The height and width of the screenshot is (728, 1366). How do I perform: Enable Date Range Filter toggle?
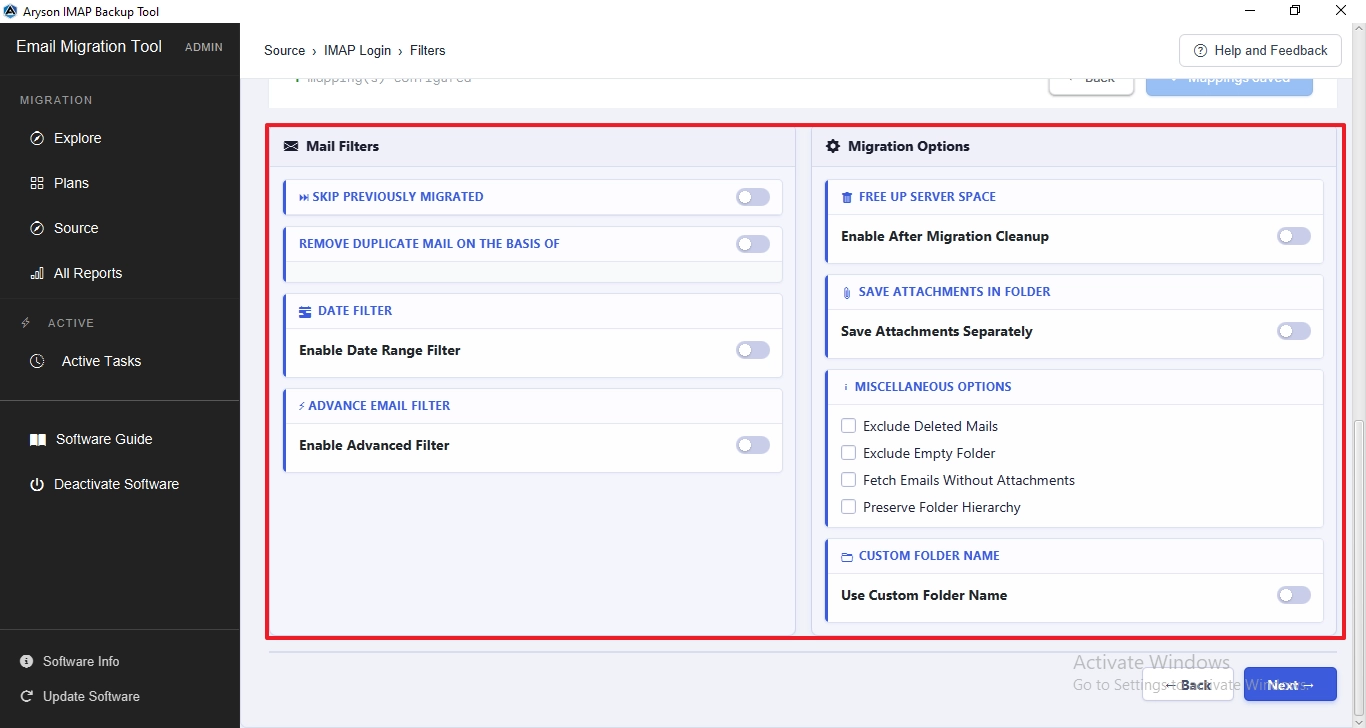[x=753, y=350]
